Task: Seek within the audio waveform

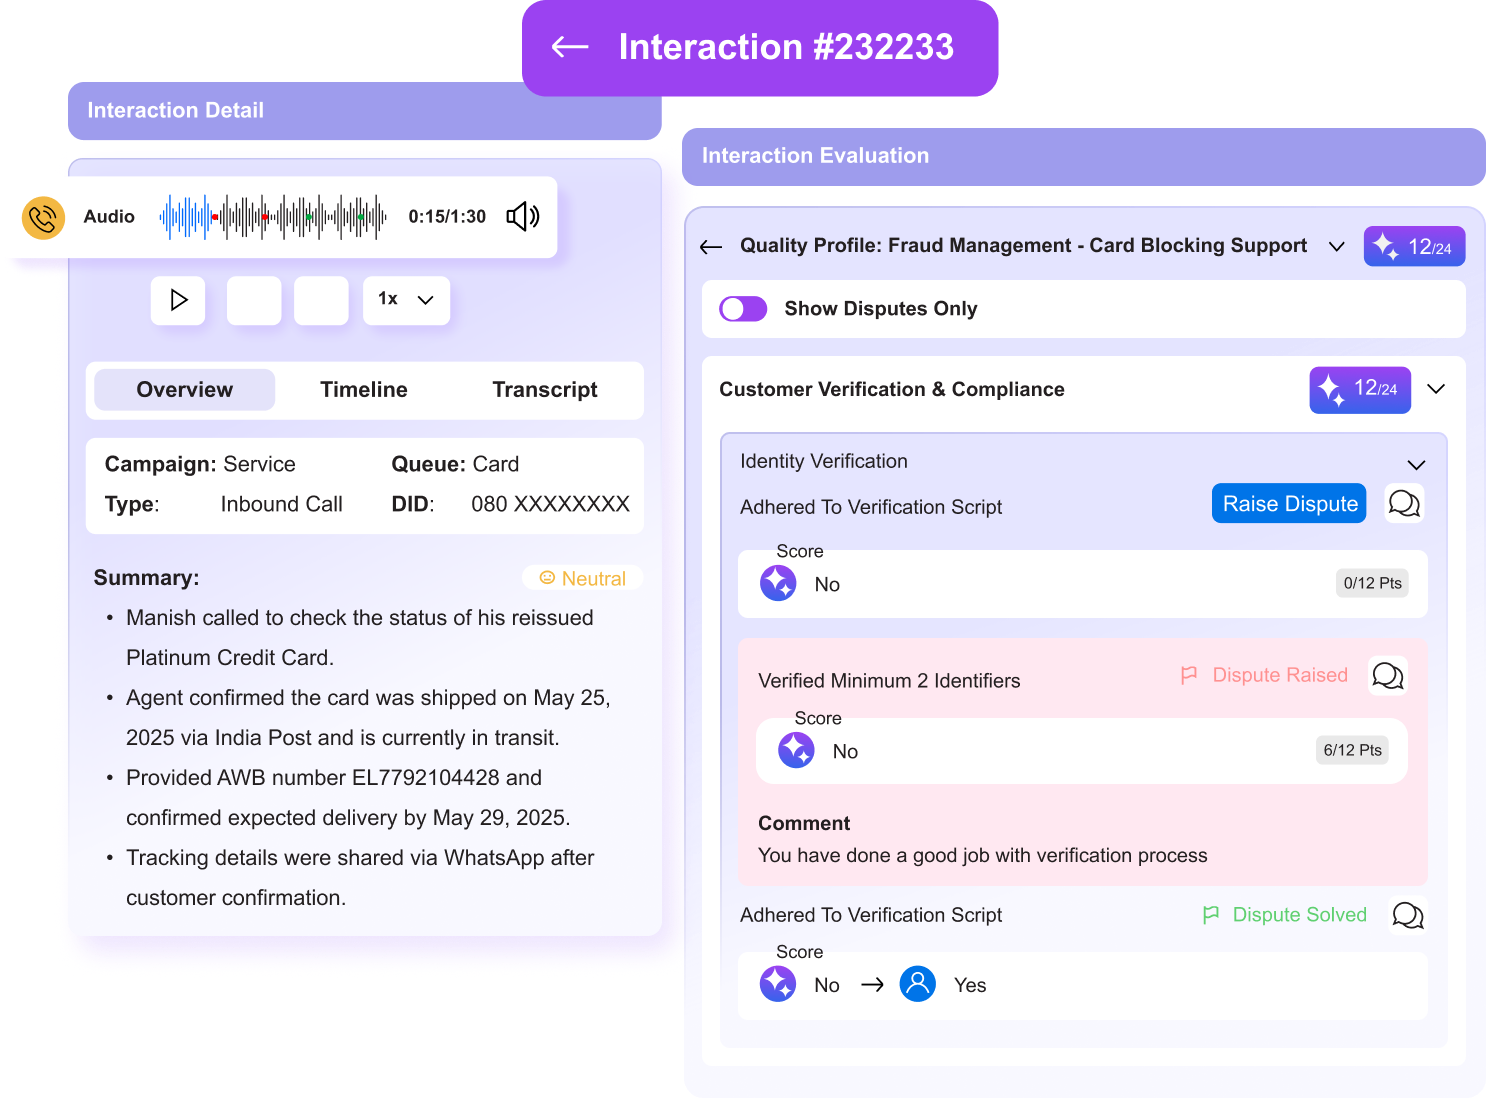Action: click(x=273, y=217)
